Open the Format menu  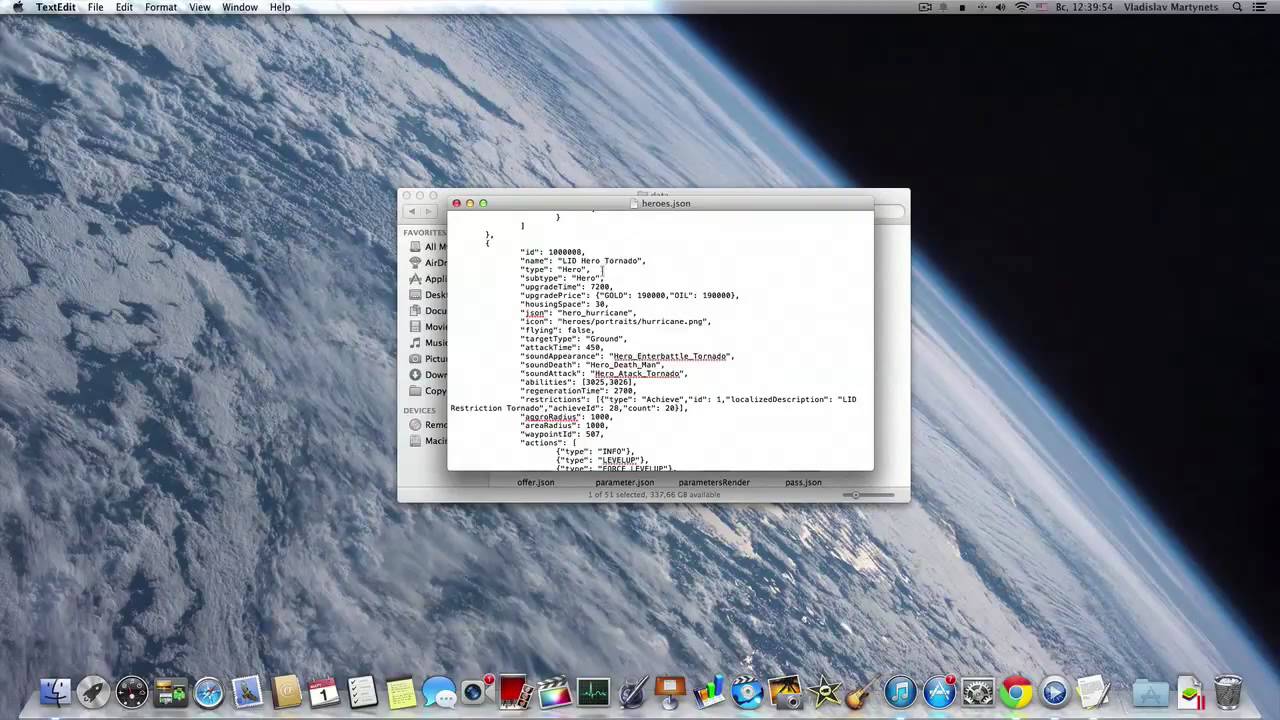[161, 7]
